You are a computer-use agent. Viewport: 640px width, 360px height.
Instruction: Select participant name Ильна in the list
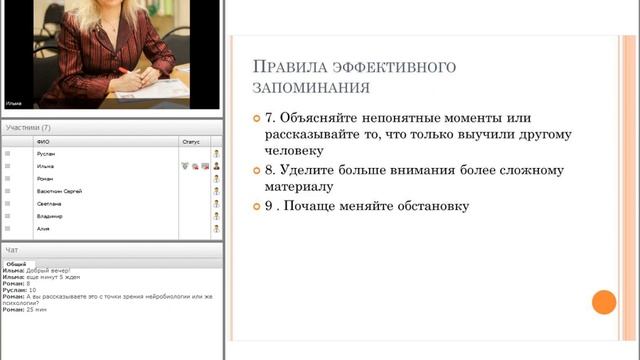(45, 167)
